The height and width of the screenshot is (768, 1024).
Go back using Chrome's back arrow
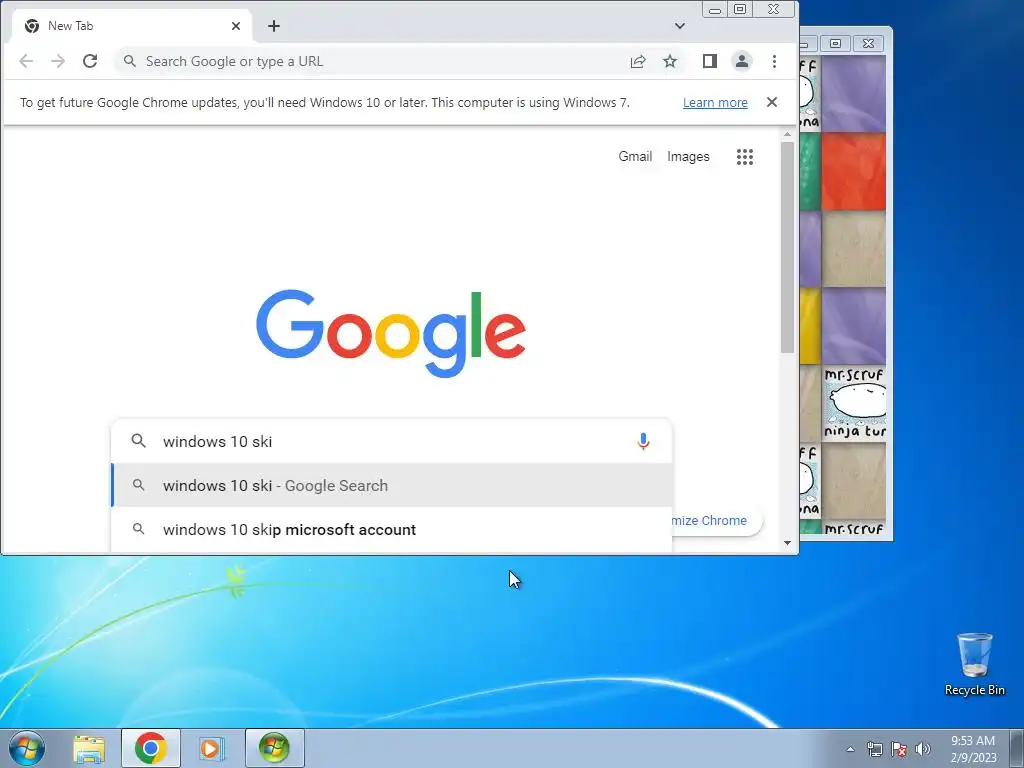click(x=26, y=61)
